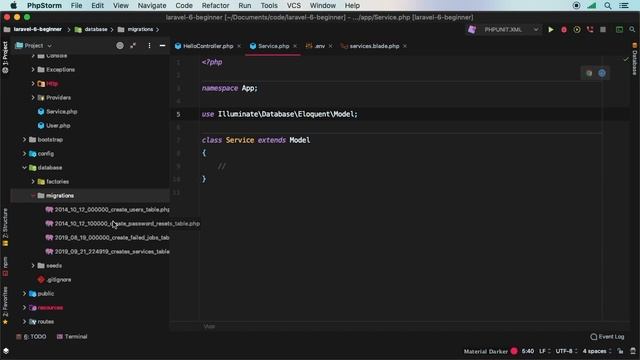Open the Favorites tool window strip

(5, 305)
